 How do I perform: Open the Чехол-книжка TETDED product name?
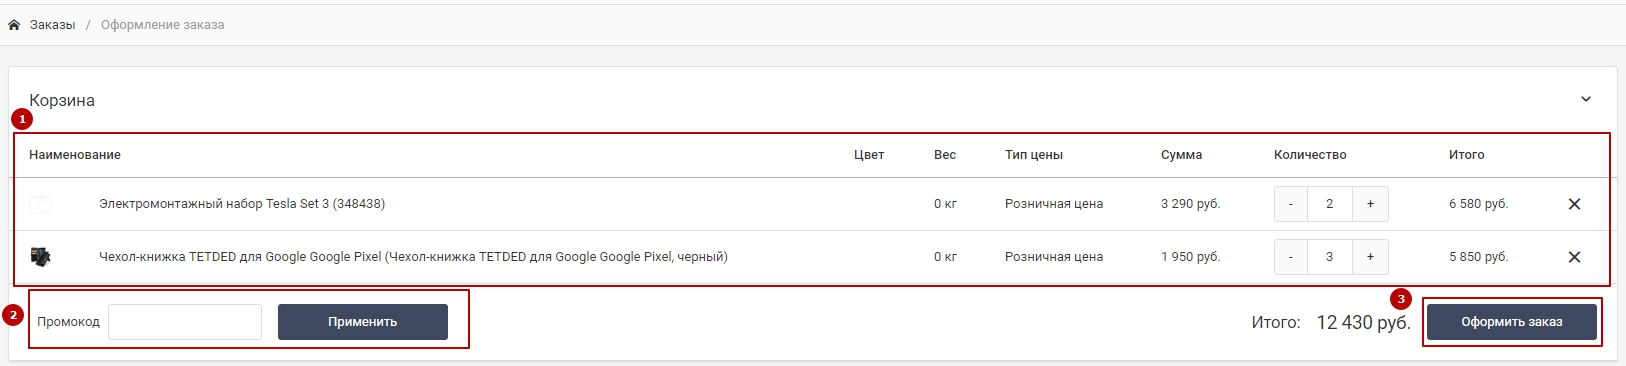[x=413, y=257]
